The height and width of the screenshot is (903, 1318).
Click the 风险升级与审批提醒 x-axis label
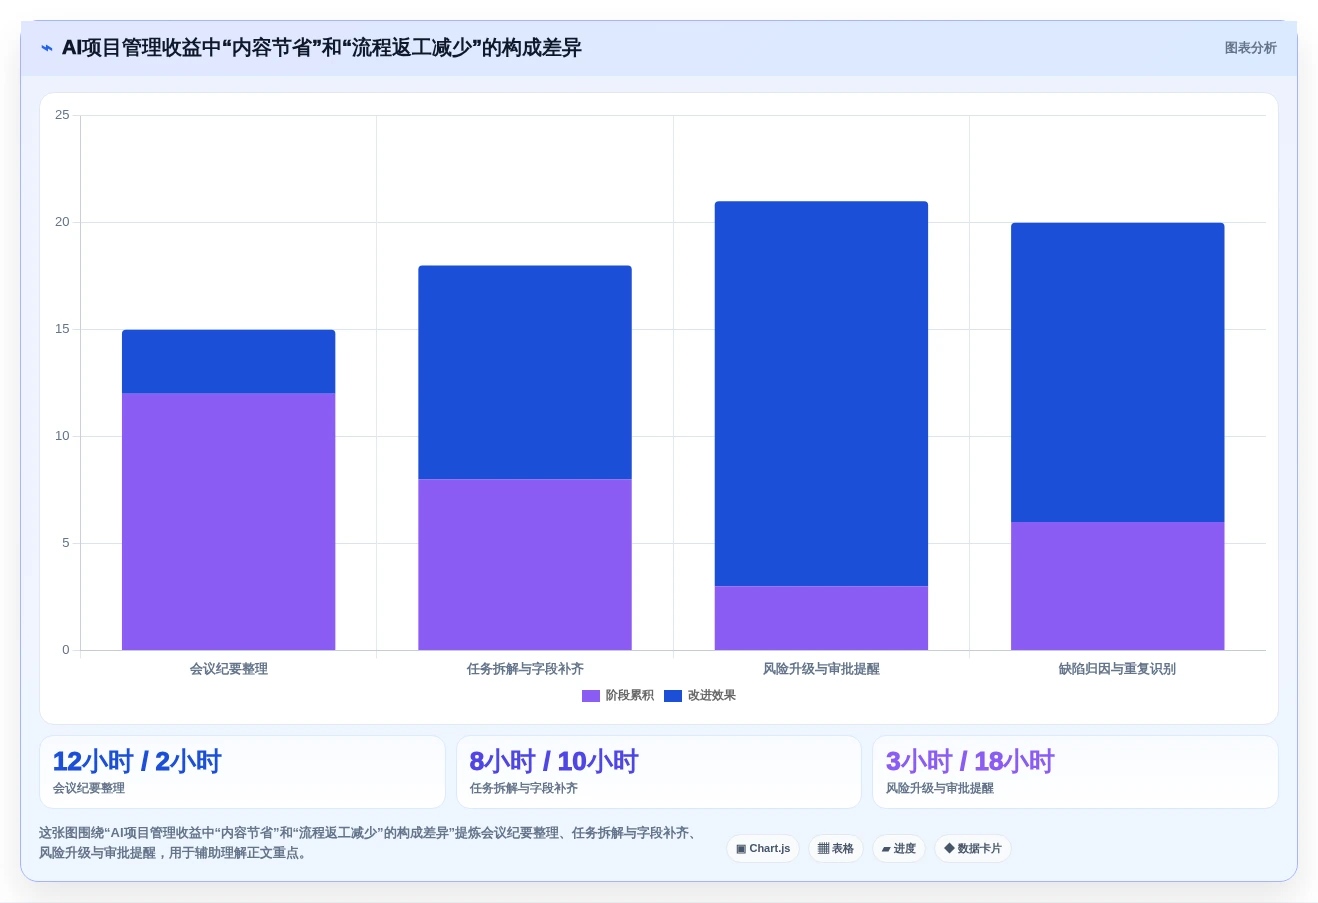[821, 669]
